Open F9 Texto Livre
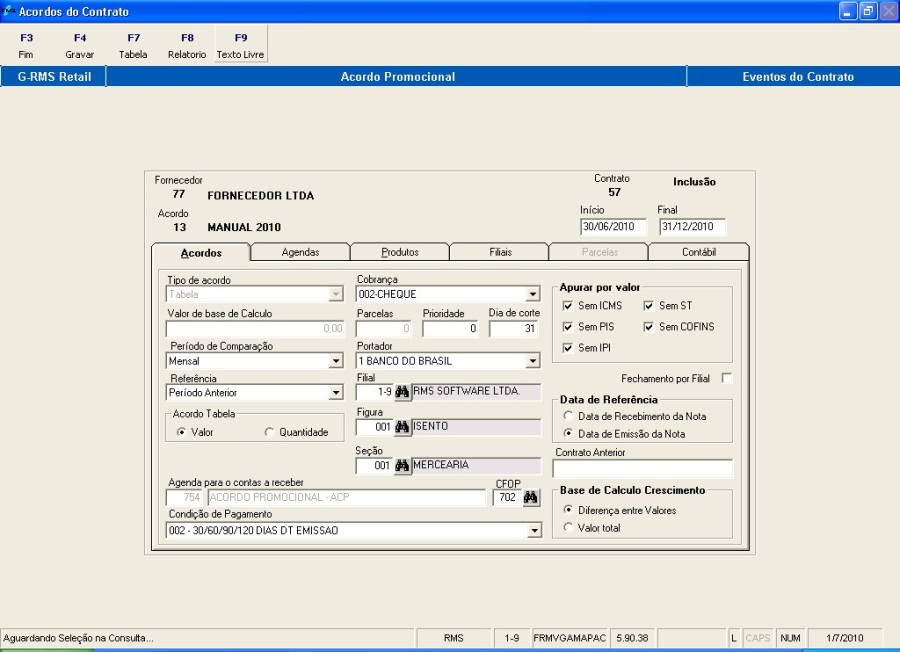 coord(241,45)
